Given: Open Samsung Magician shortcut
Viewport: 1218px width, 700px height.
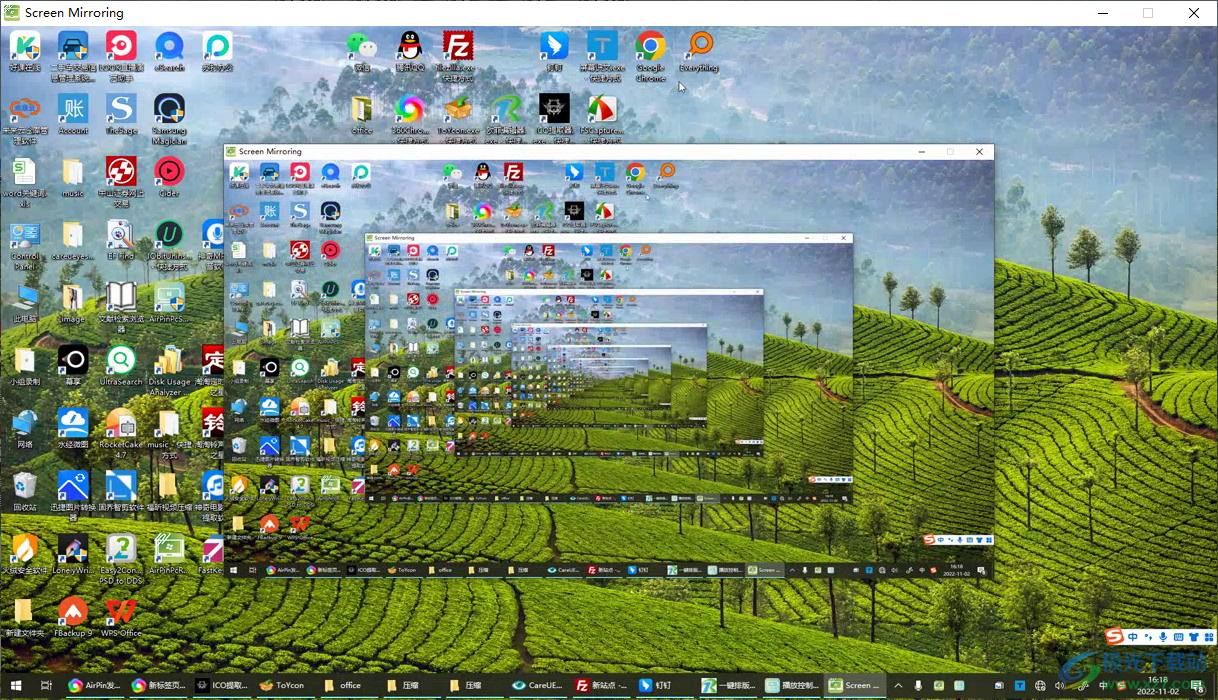Looking at the screenshot, I should (169, 109).
